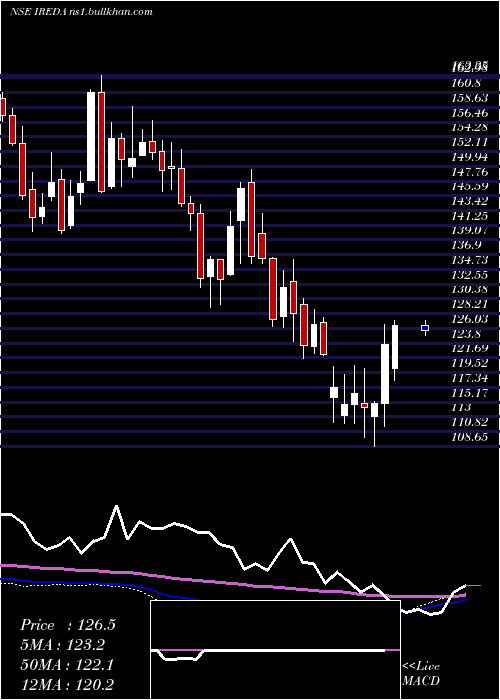Click the <<Live MACD label
Viewport: 500px width, 700px height.
click(x=421, y=673)
